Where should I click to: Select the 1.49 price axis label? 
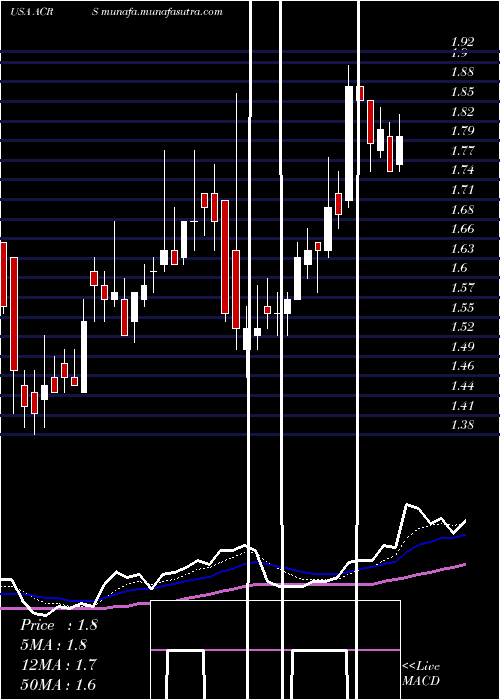coord(462,346)
